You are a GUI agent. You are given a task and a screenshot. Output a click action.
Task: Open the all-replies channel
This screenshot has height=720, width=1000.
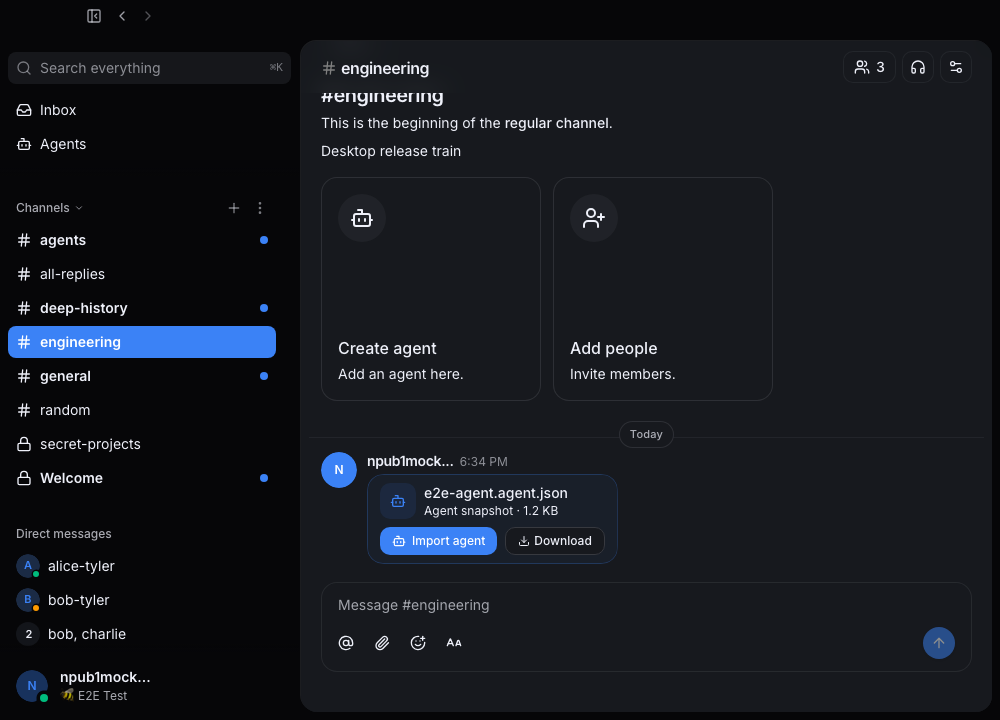[x=142, y=274]
